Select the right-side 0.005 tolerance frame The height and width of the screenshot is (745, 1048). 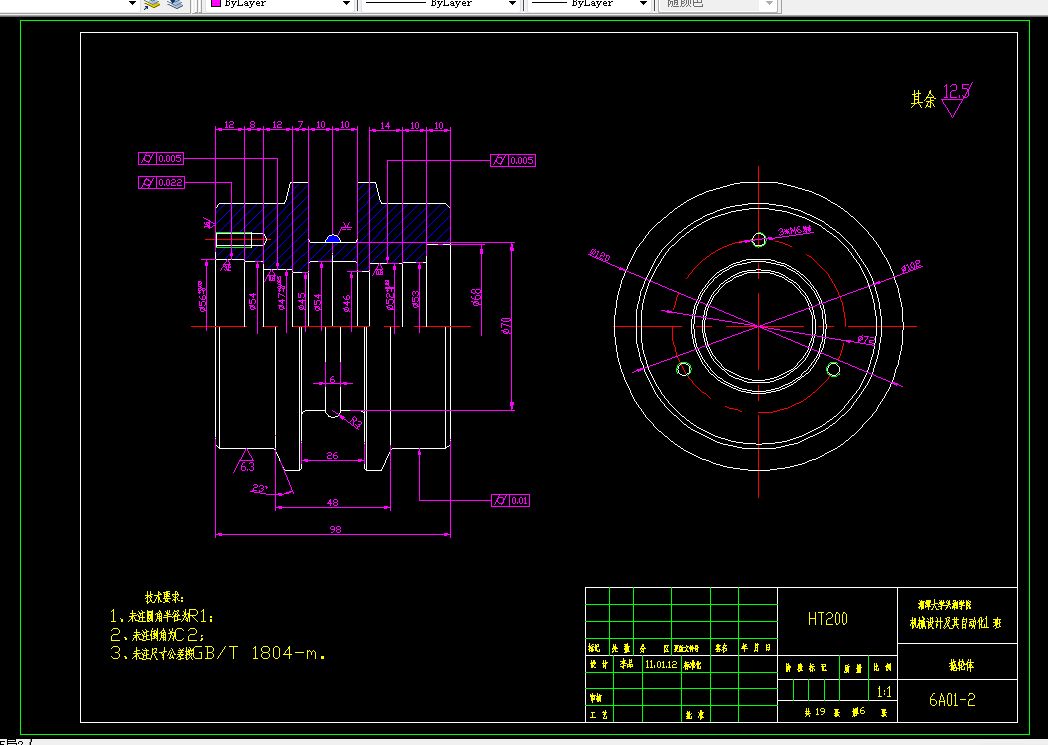pyautogui.click(x=513, y=160)
